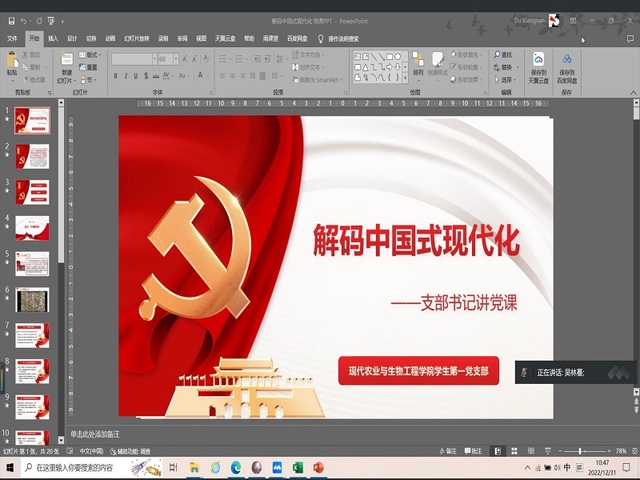Screen dimensions: 640x480
Task: Click fit slide to window icon
Action: click(635, 451)
